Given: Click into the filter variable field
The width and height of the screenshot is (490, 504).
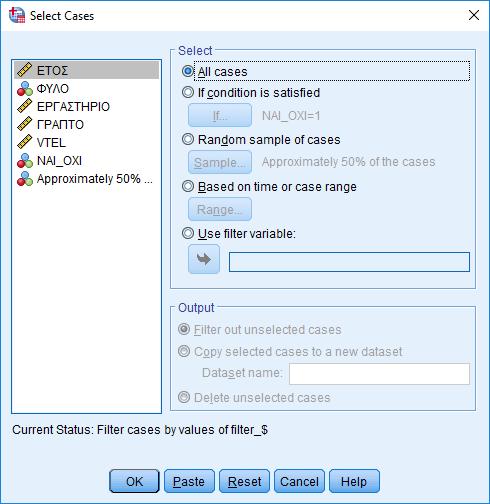Looking at the screenshot, I should [349, 262].
